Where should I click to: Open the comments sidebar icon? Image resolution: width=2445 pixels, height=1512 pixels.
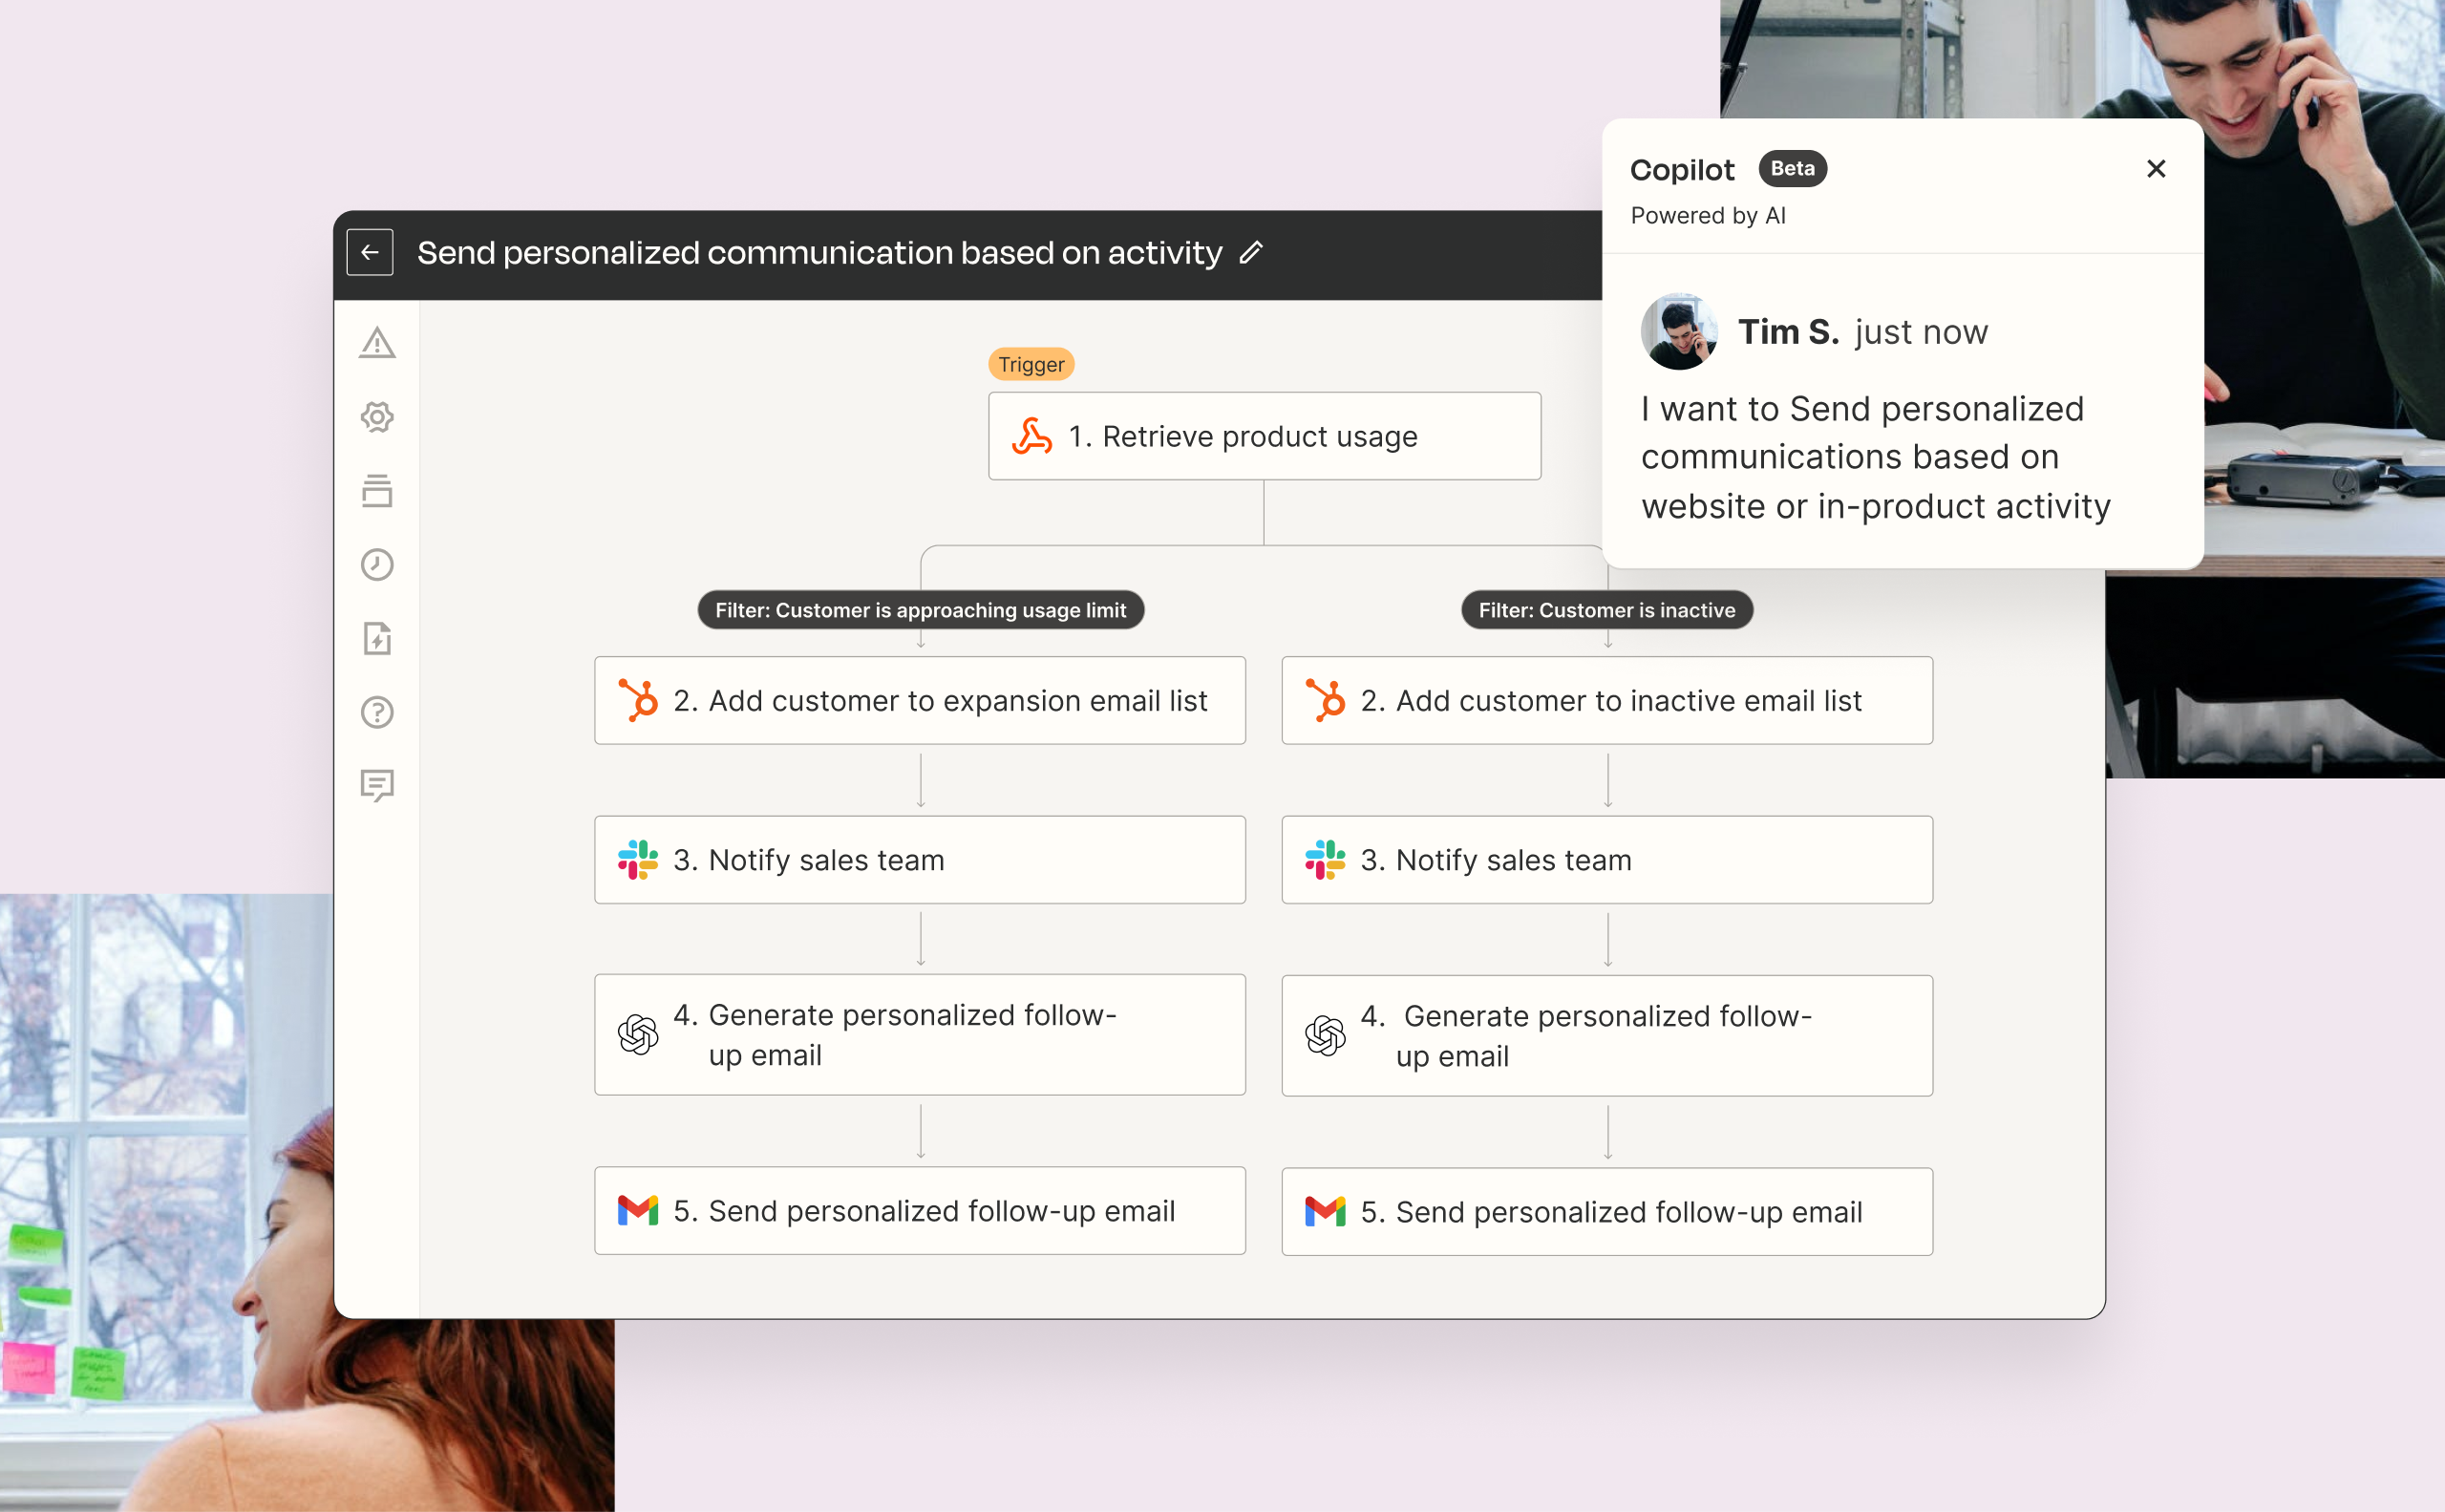(x=377, y=786)
